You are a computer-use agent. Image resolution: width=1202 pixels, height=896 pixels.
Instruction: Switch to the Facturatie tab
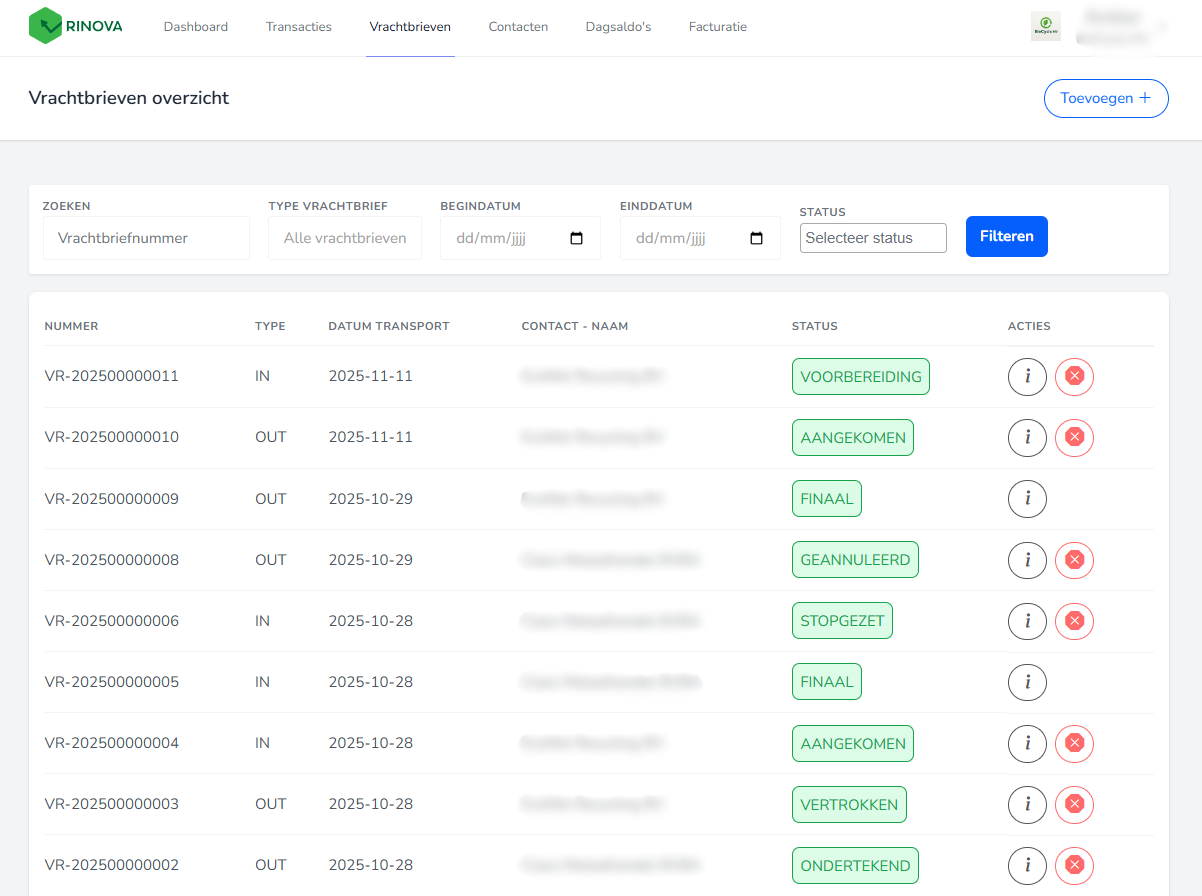[717, 27]
